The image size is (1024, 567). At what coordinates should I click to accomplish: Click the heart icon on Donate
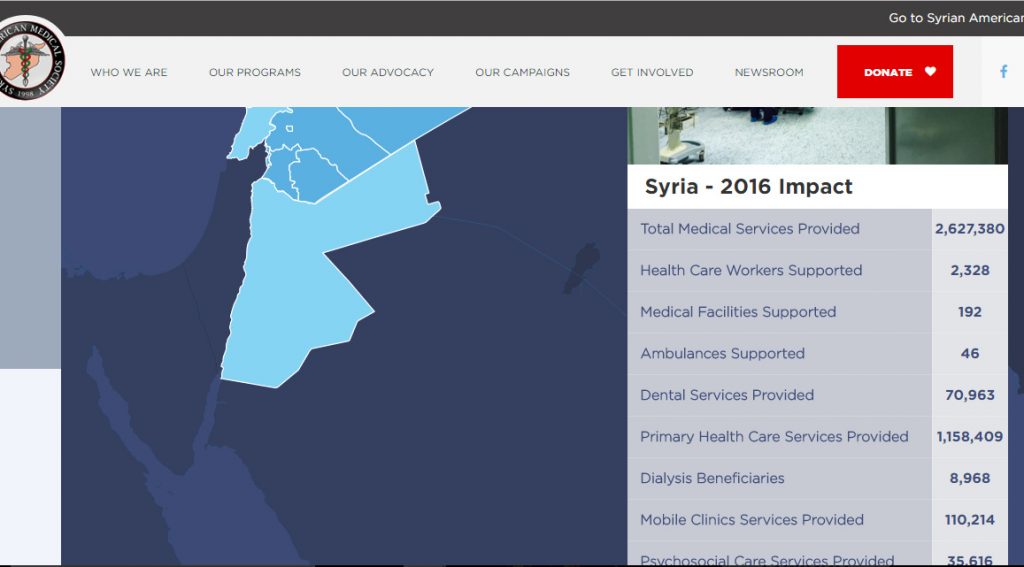point(931,71)
